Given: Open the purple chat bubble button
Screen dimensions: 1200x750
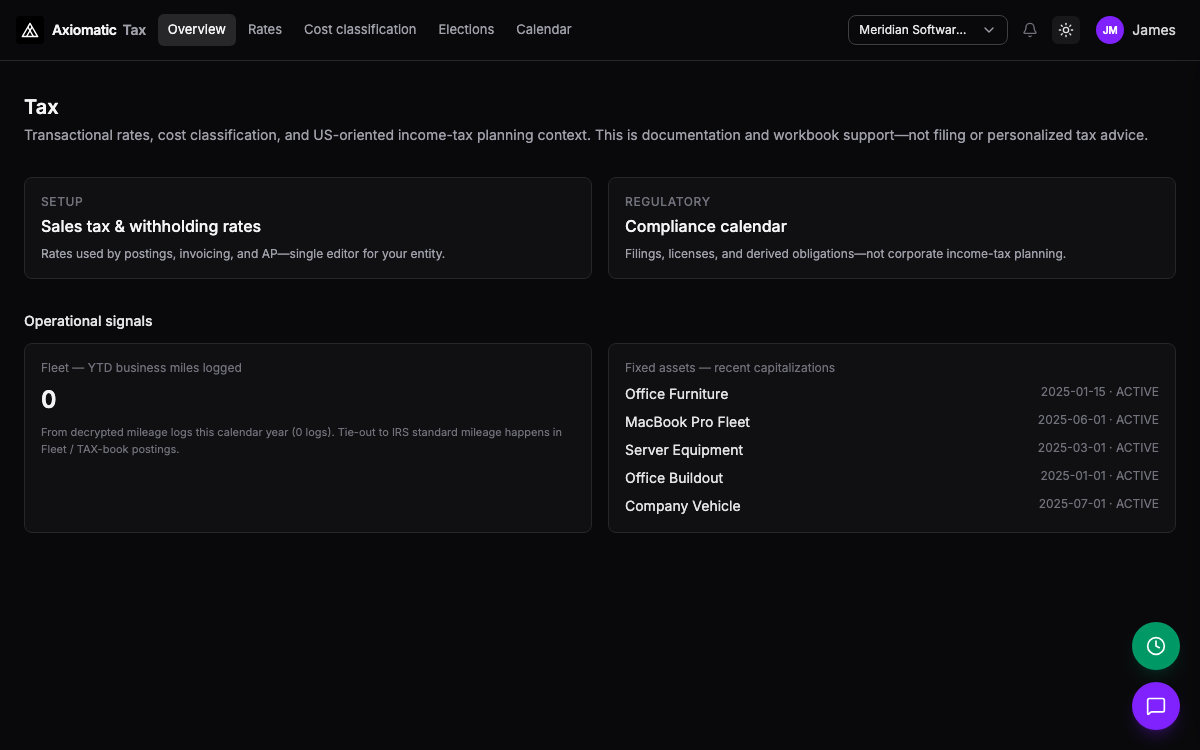Looking at the screenshot, I should [x=1156, y=706].
